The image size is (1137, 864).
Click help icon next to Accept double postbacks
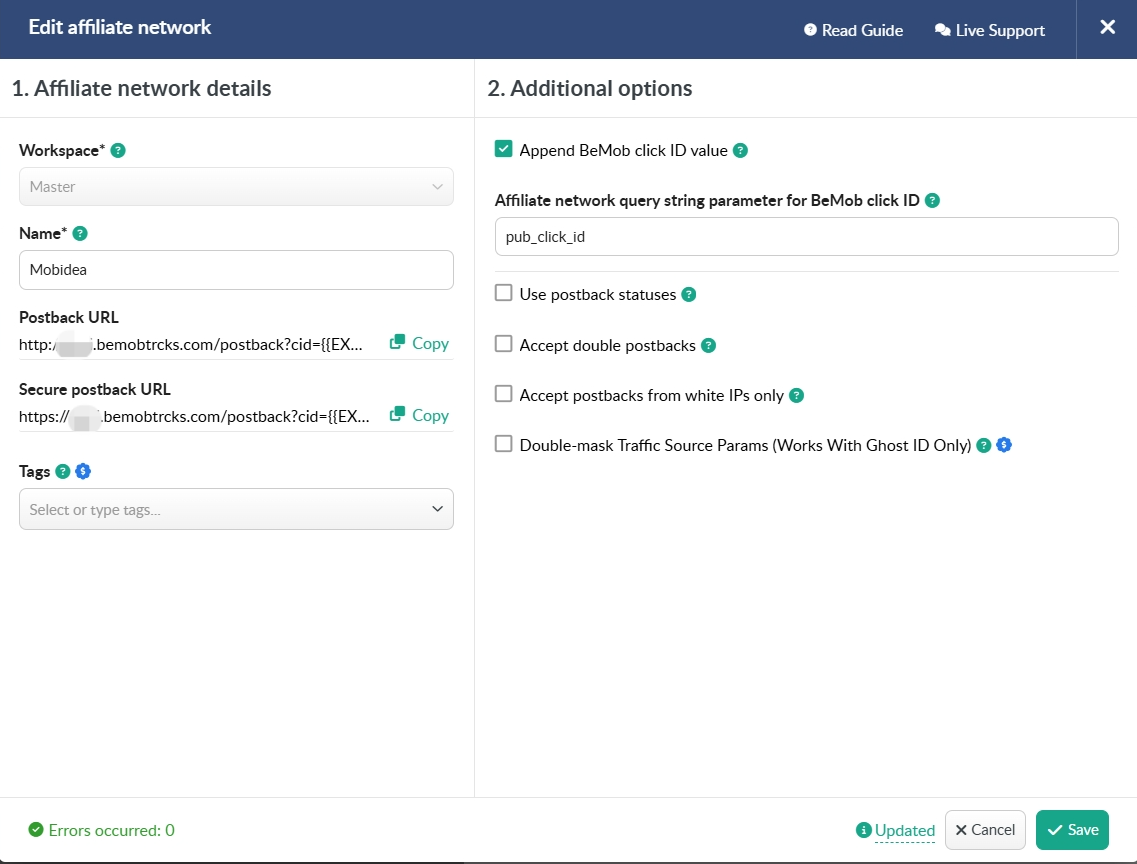click(x=708, y=345)
